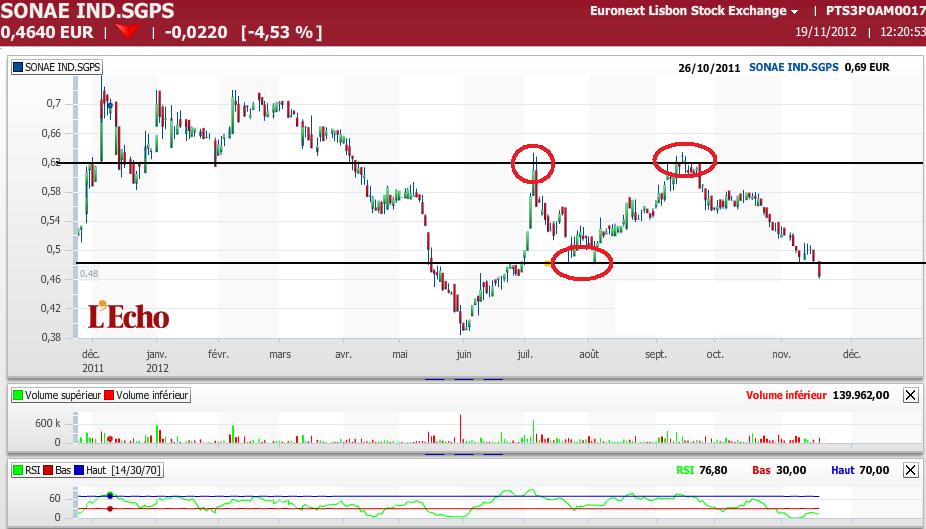Click the 0,7 price axis label

pos(54,104)
